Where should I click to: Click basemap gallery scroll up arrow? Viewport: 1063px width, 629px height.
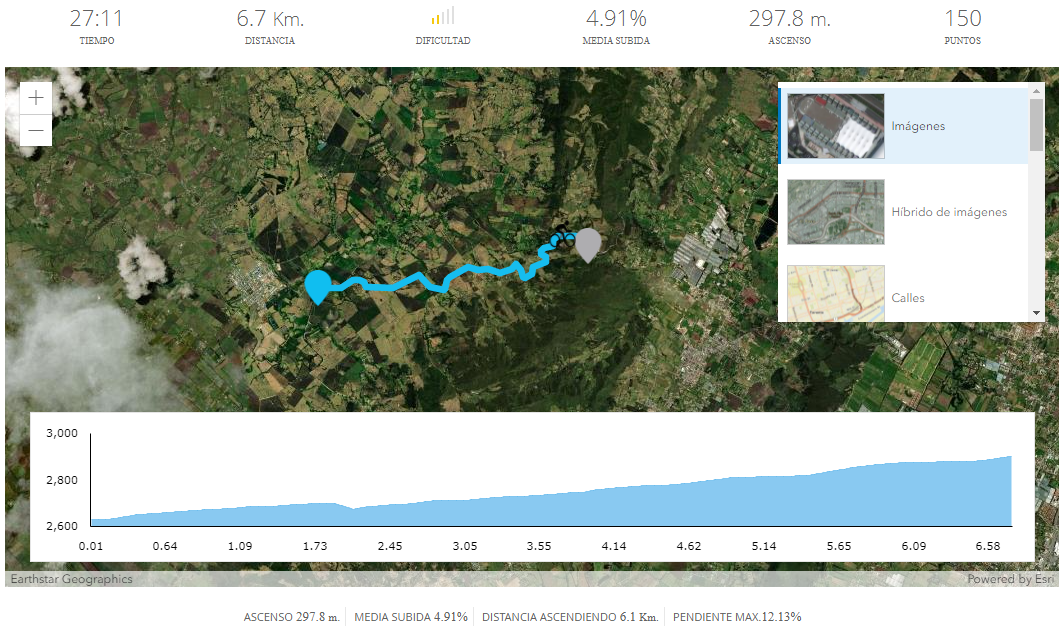(x=1036, y=91)
